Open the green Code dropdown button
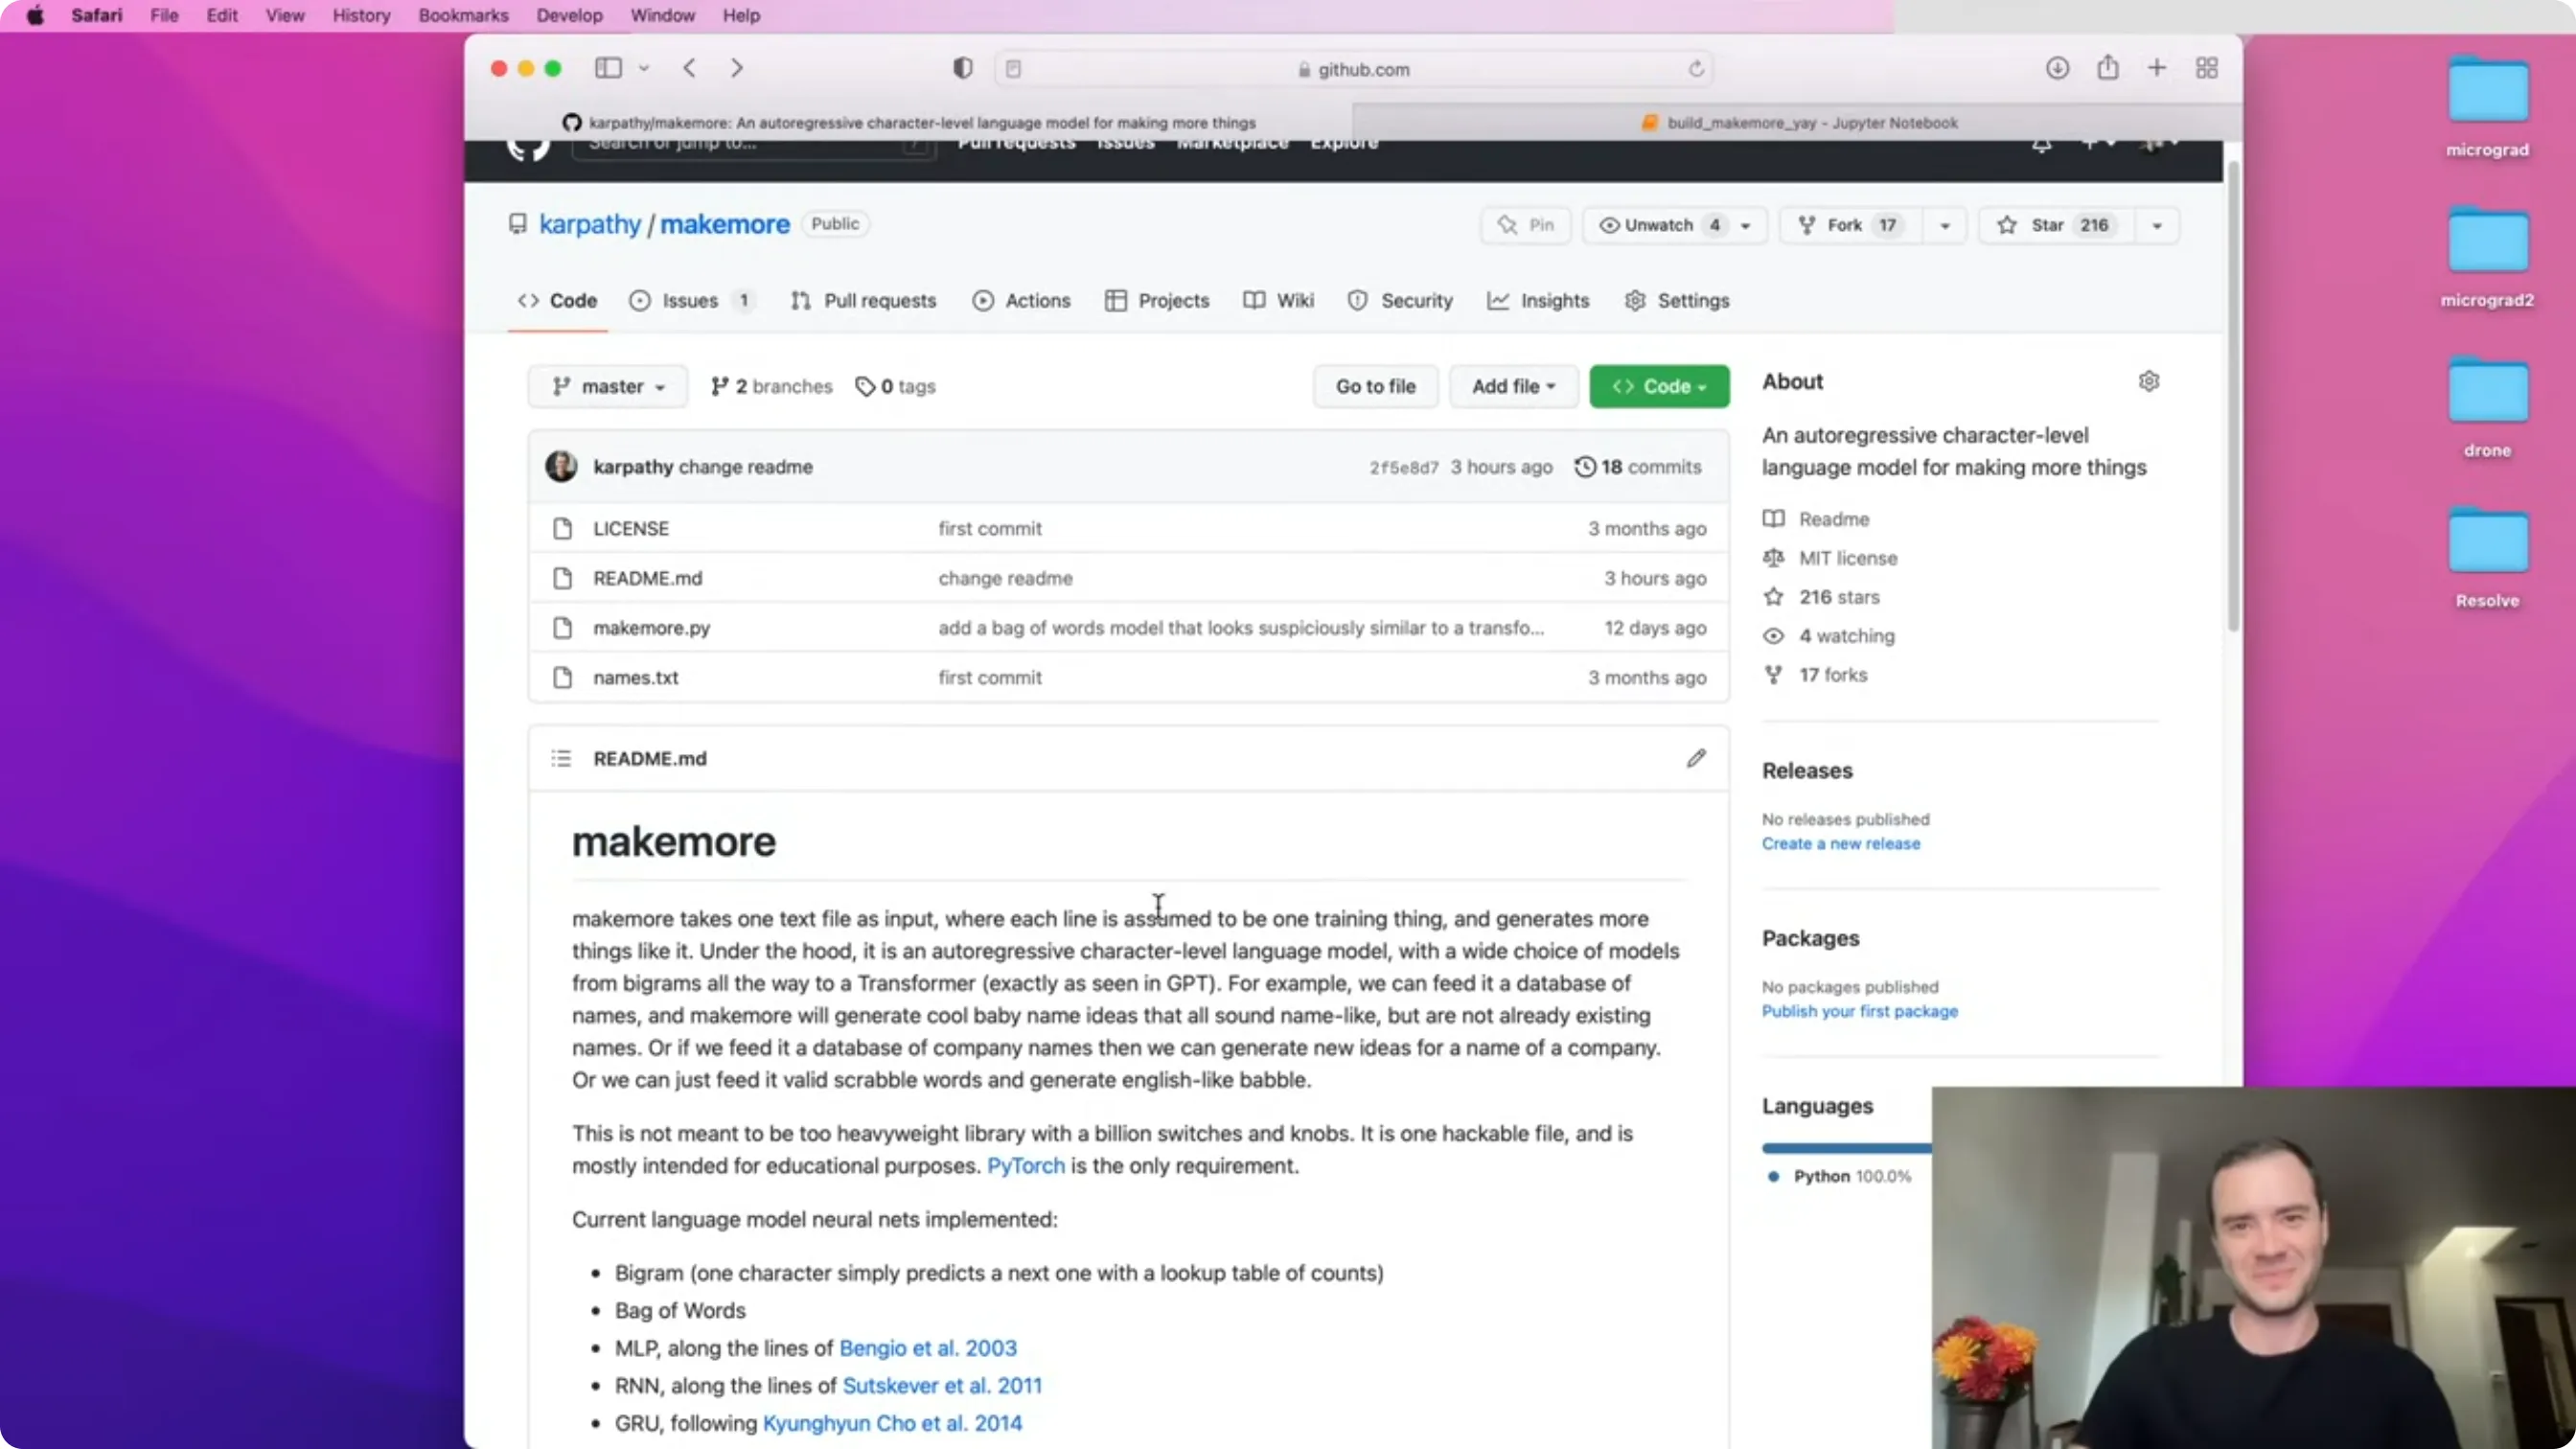2576x1449 pixels. click(1659, 386)
